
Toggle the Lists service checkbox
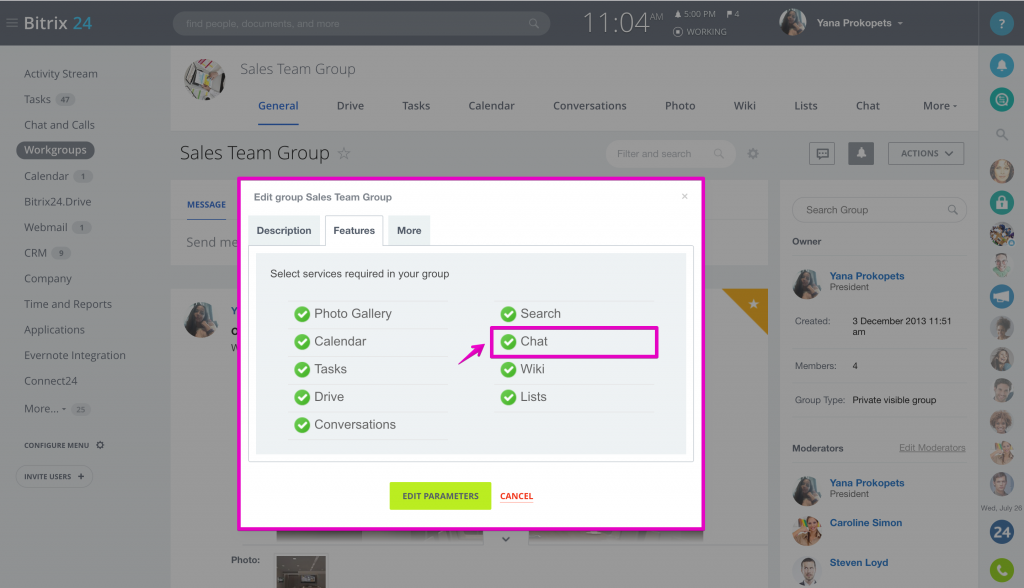pos(508,397)
